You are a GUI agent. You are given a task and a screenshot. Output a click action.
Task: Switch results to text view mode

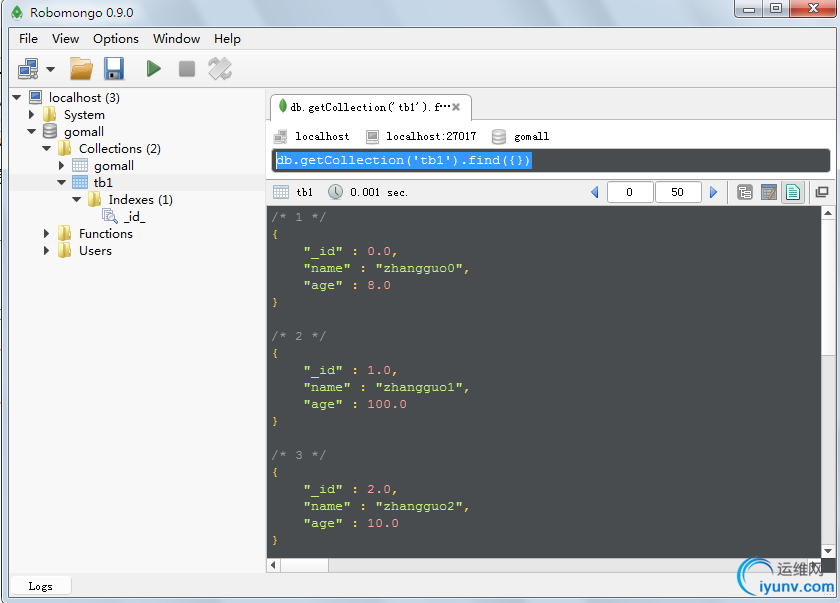pyautogui.click(x=793, y=192)
